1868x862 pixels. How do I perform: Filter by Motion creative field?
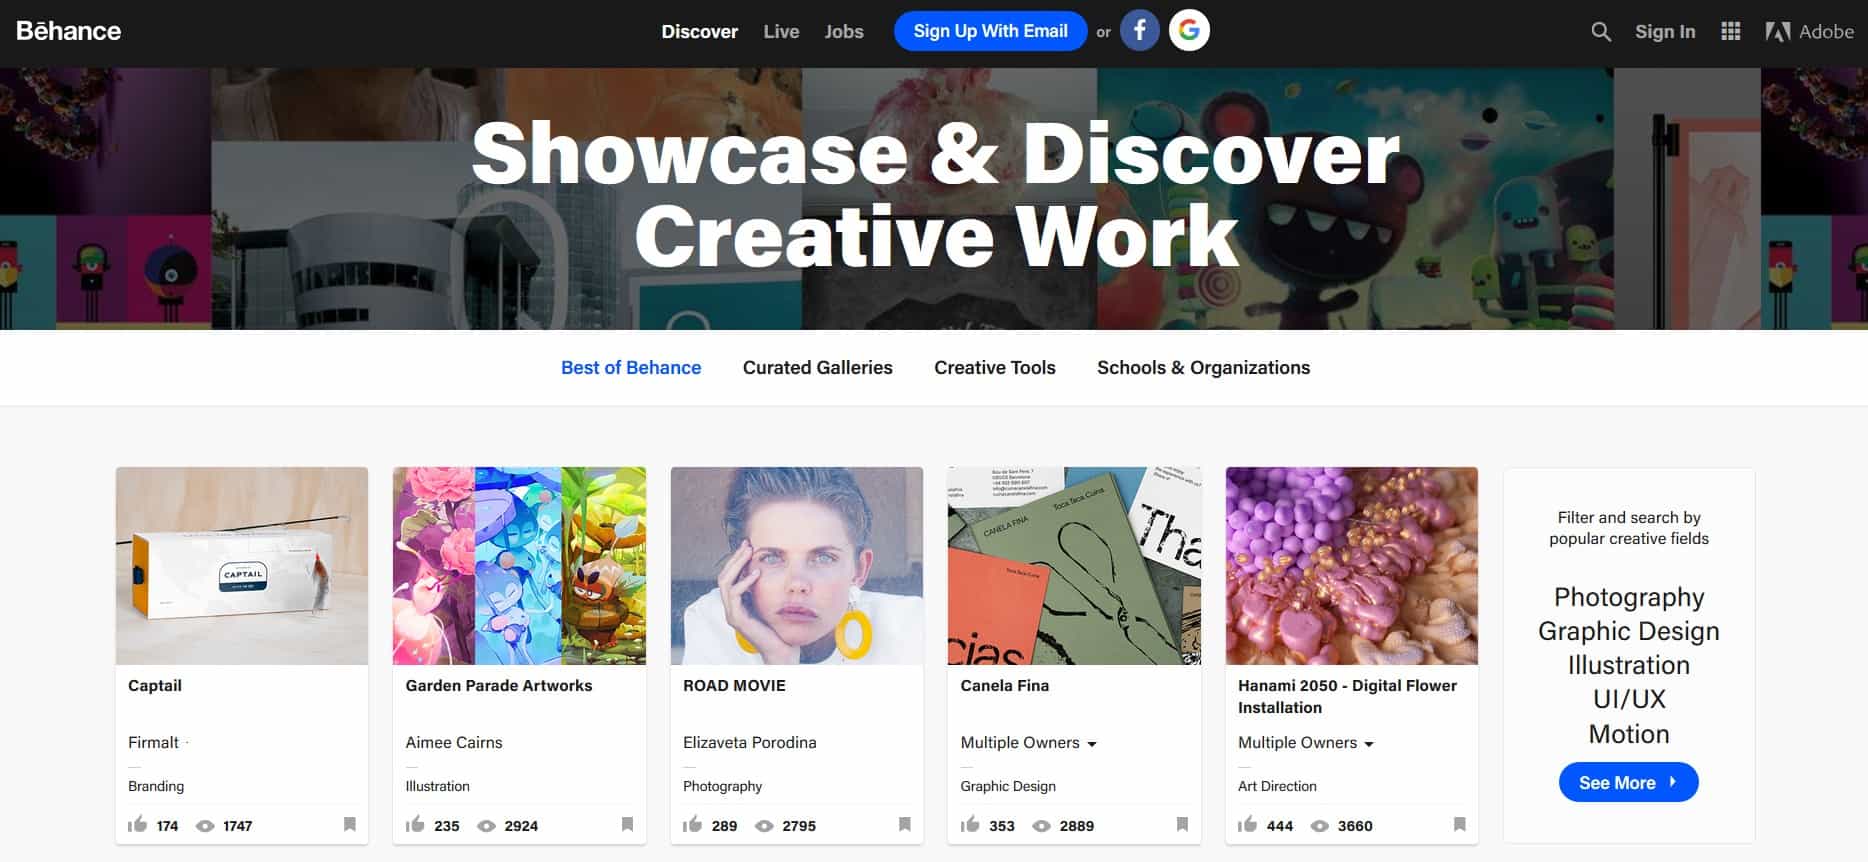tap(1629, 734)
